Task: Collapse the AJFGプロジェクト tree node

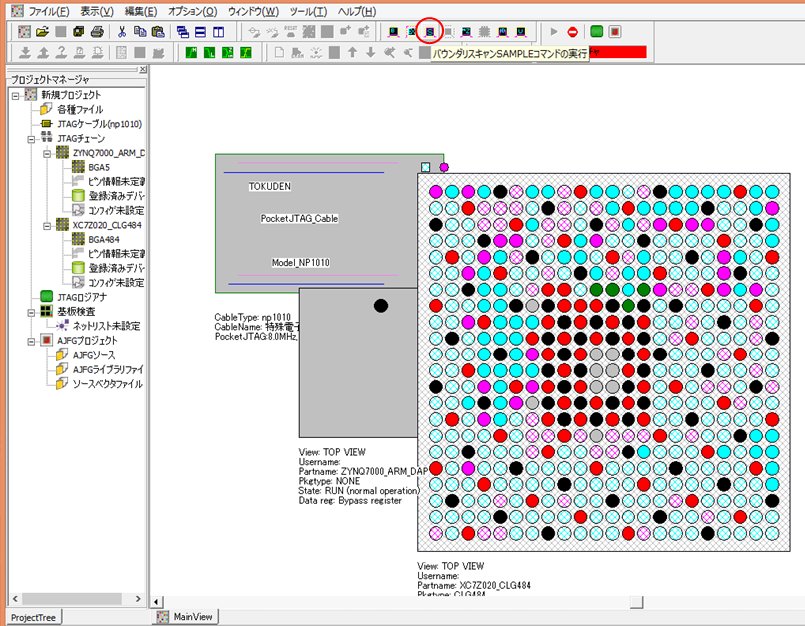Action: pyautogui.click(x=32, y=341)
